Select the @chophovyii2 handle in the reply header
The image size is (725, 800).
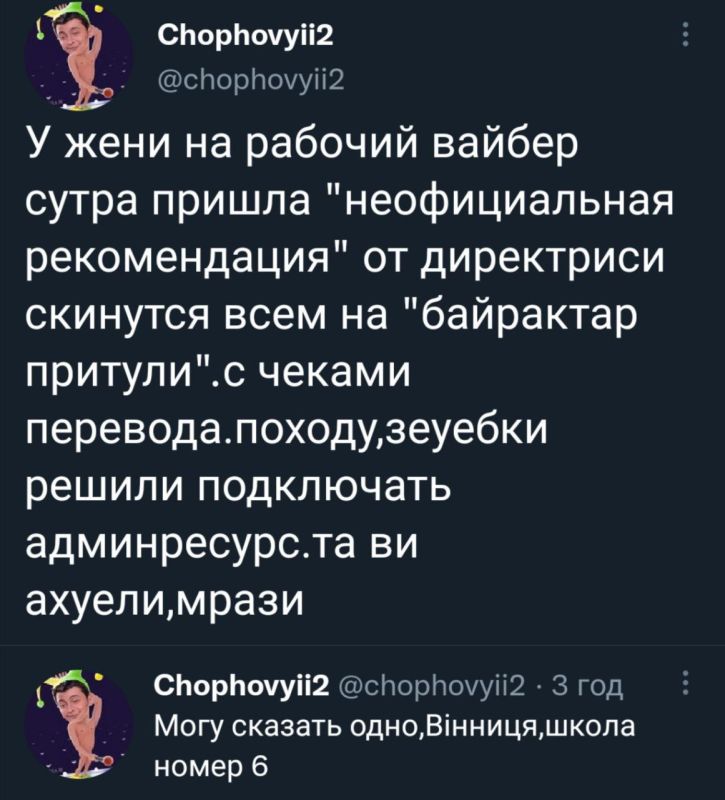432,686
